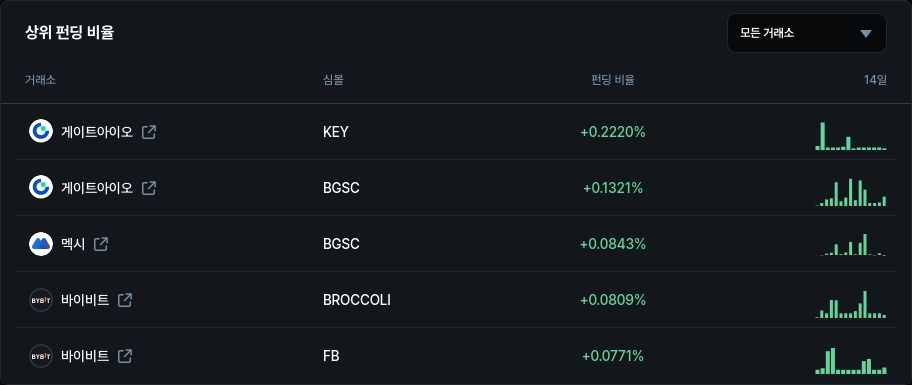View the KEY 14-day funding sparkline
912x385 pixels.
(x=851, y=136)
